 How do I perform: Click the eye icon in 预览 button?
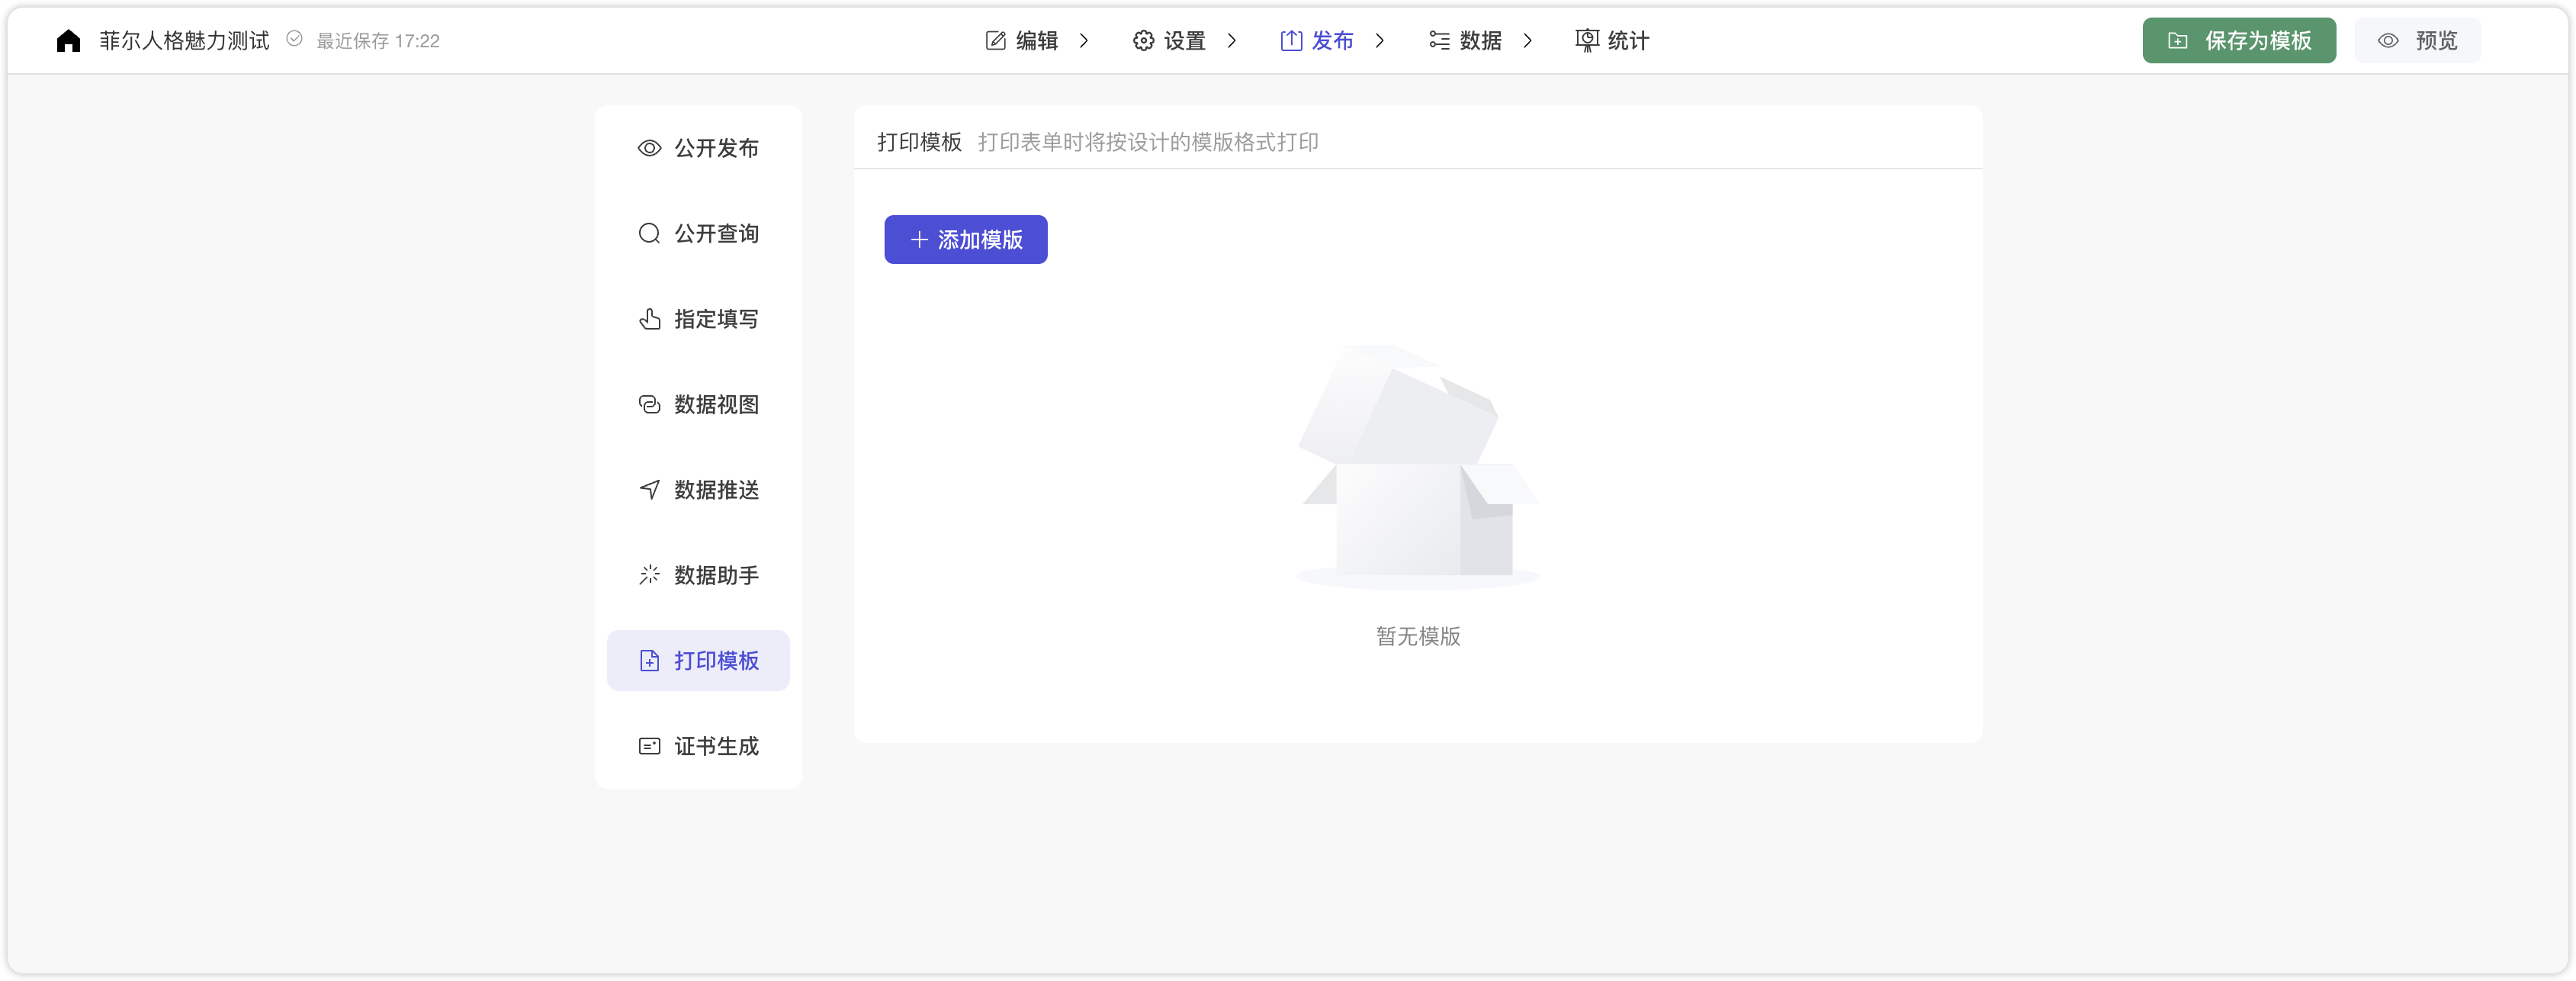click(x=2388, y=40)
